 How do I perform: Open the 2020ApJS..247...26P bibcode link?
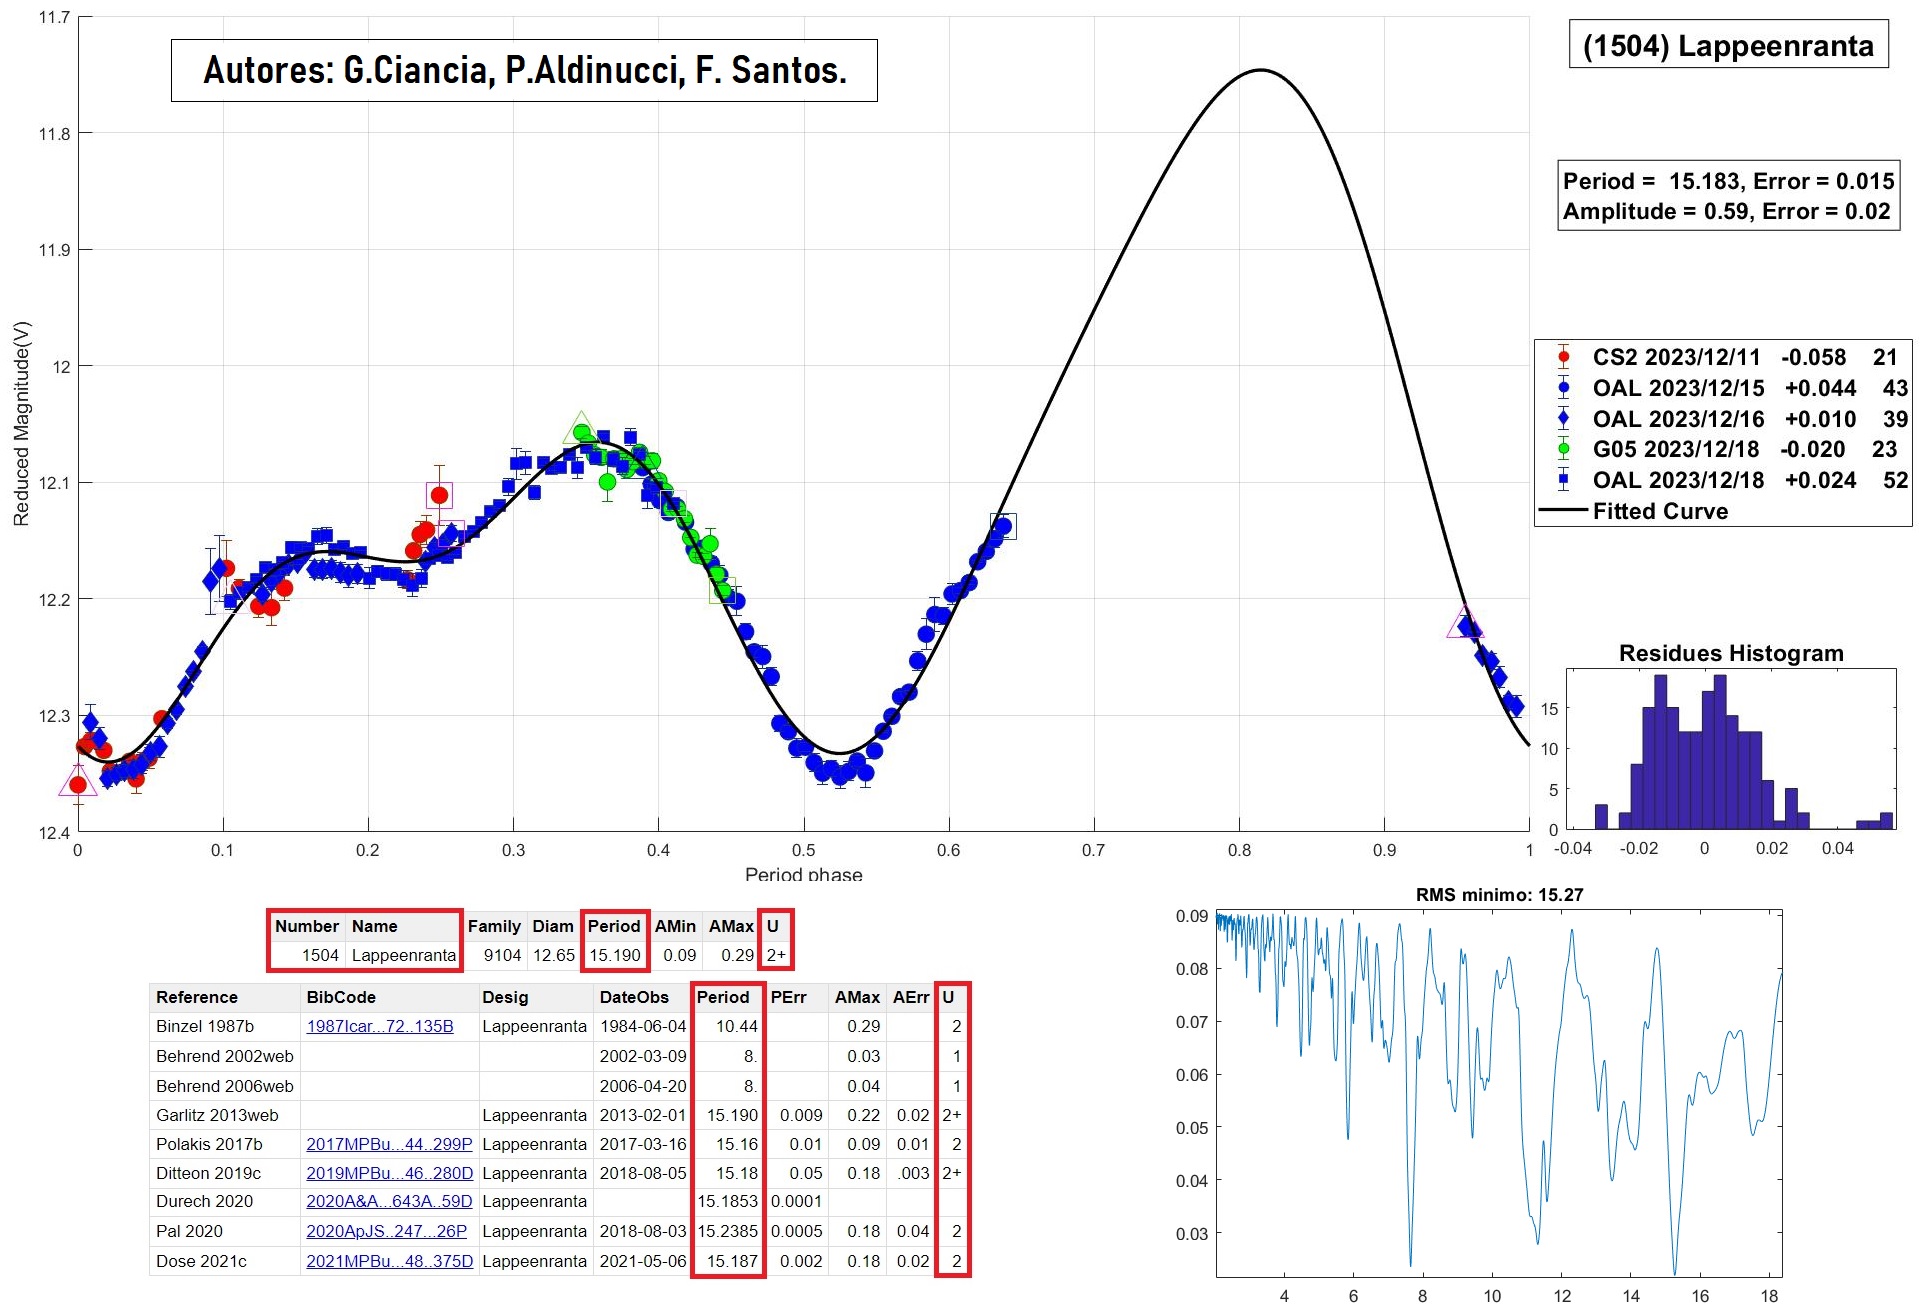(386, 1231)
